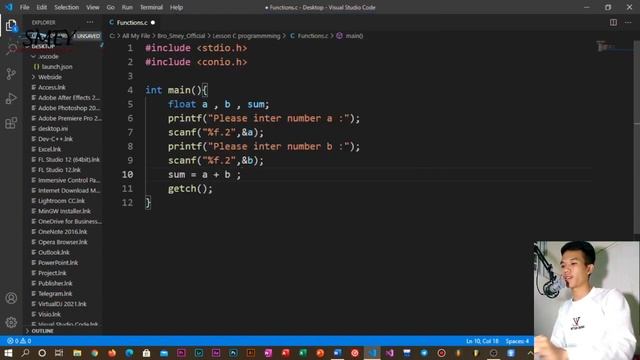This screenshot has width=640, height=360.
Task: Split the editor to the right
Action: [613, 22]
